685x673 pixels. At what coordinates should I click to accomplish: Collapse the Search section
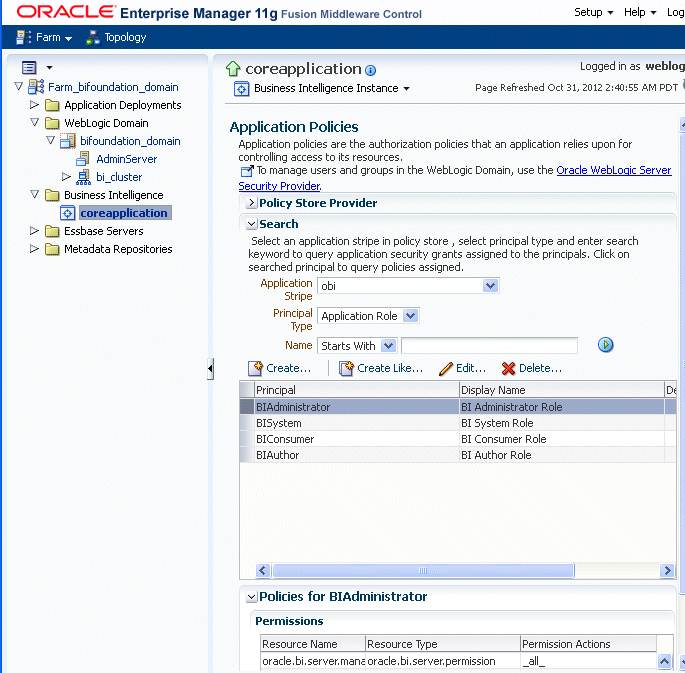[251, 224]
